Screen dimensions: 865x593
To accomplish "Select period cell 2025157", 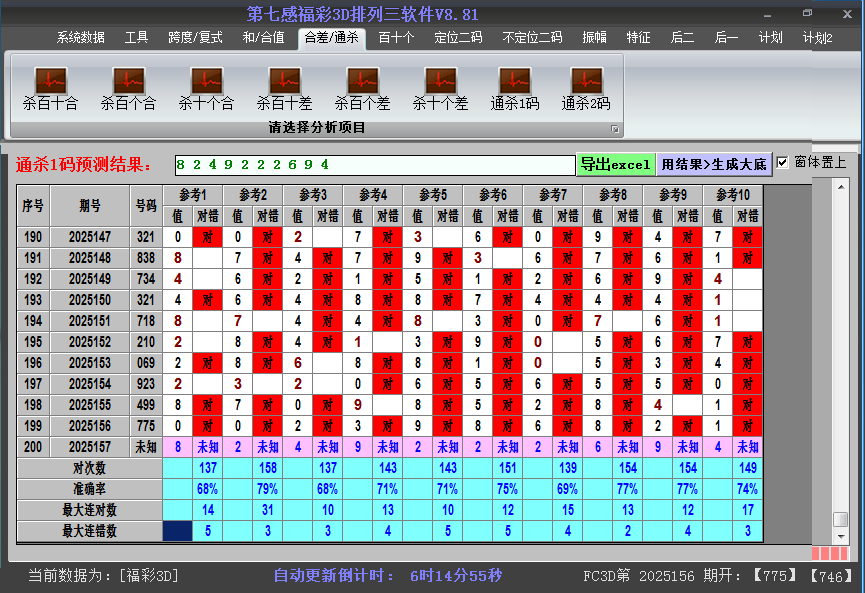I will tap(90, 447).
